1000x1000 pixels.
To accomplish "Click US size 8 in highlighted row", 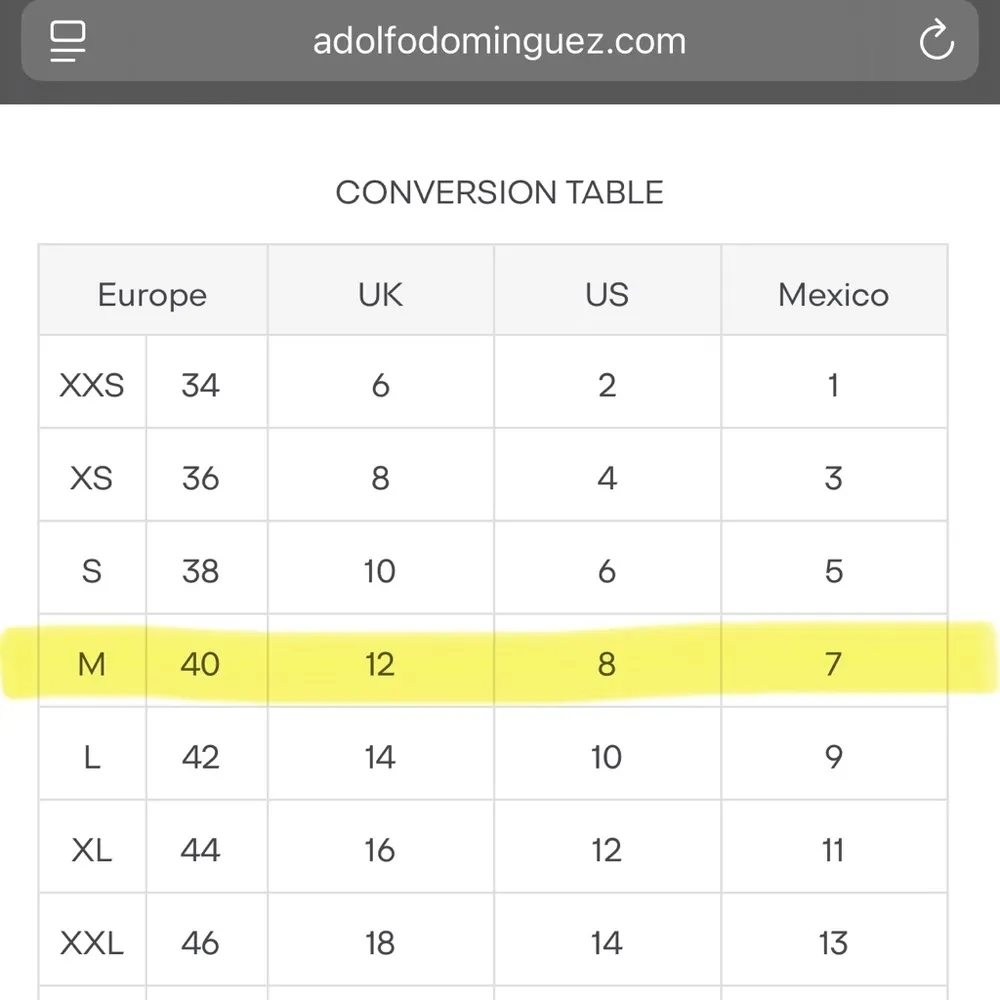I will 607,664.
